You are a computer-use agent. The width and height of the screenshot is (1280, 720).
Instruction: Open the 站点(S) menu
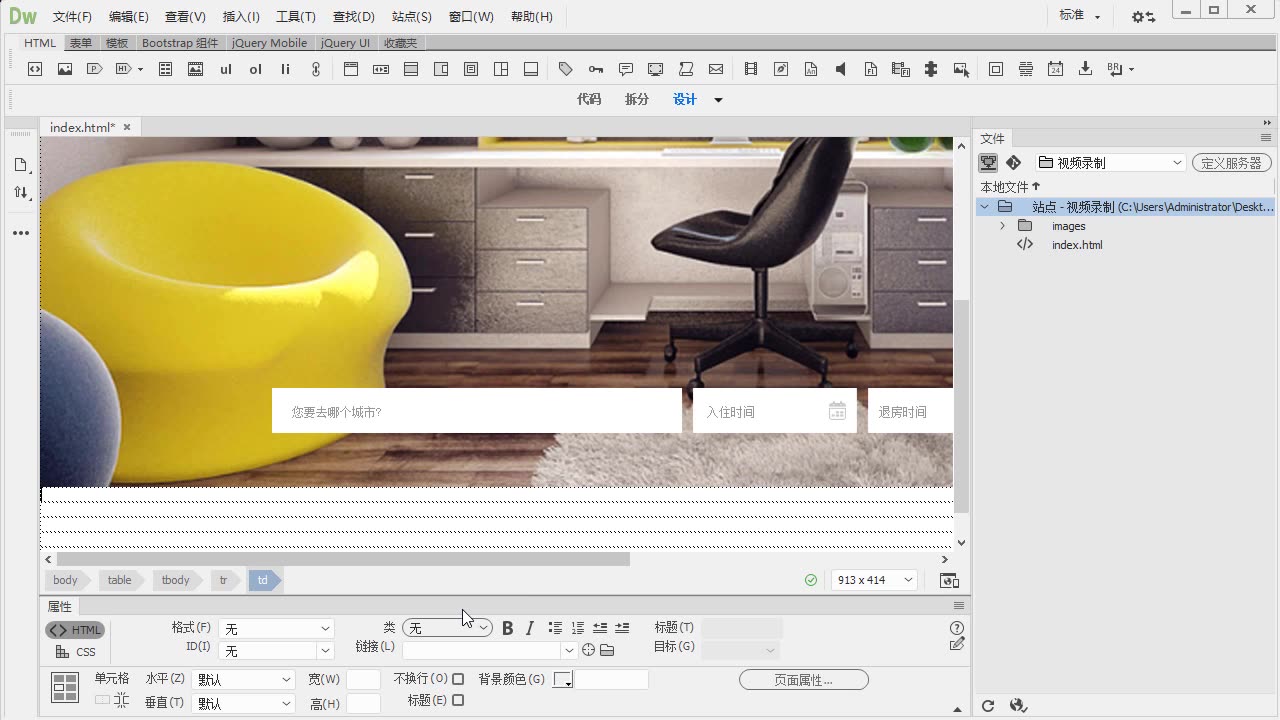412,17
